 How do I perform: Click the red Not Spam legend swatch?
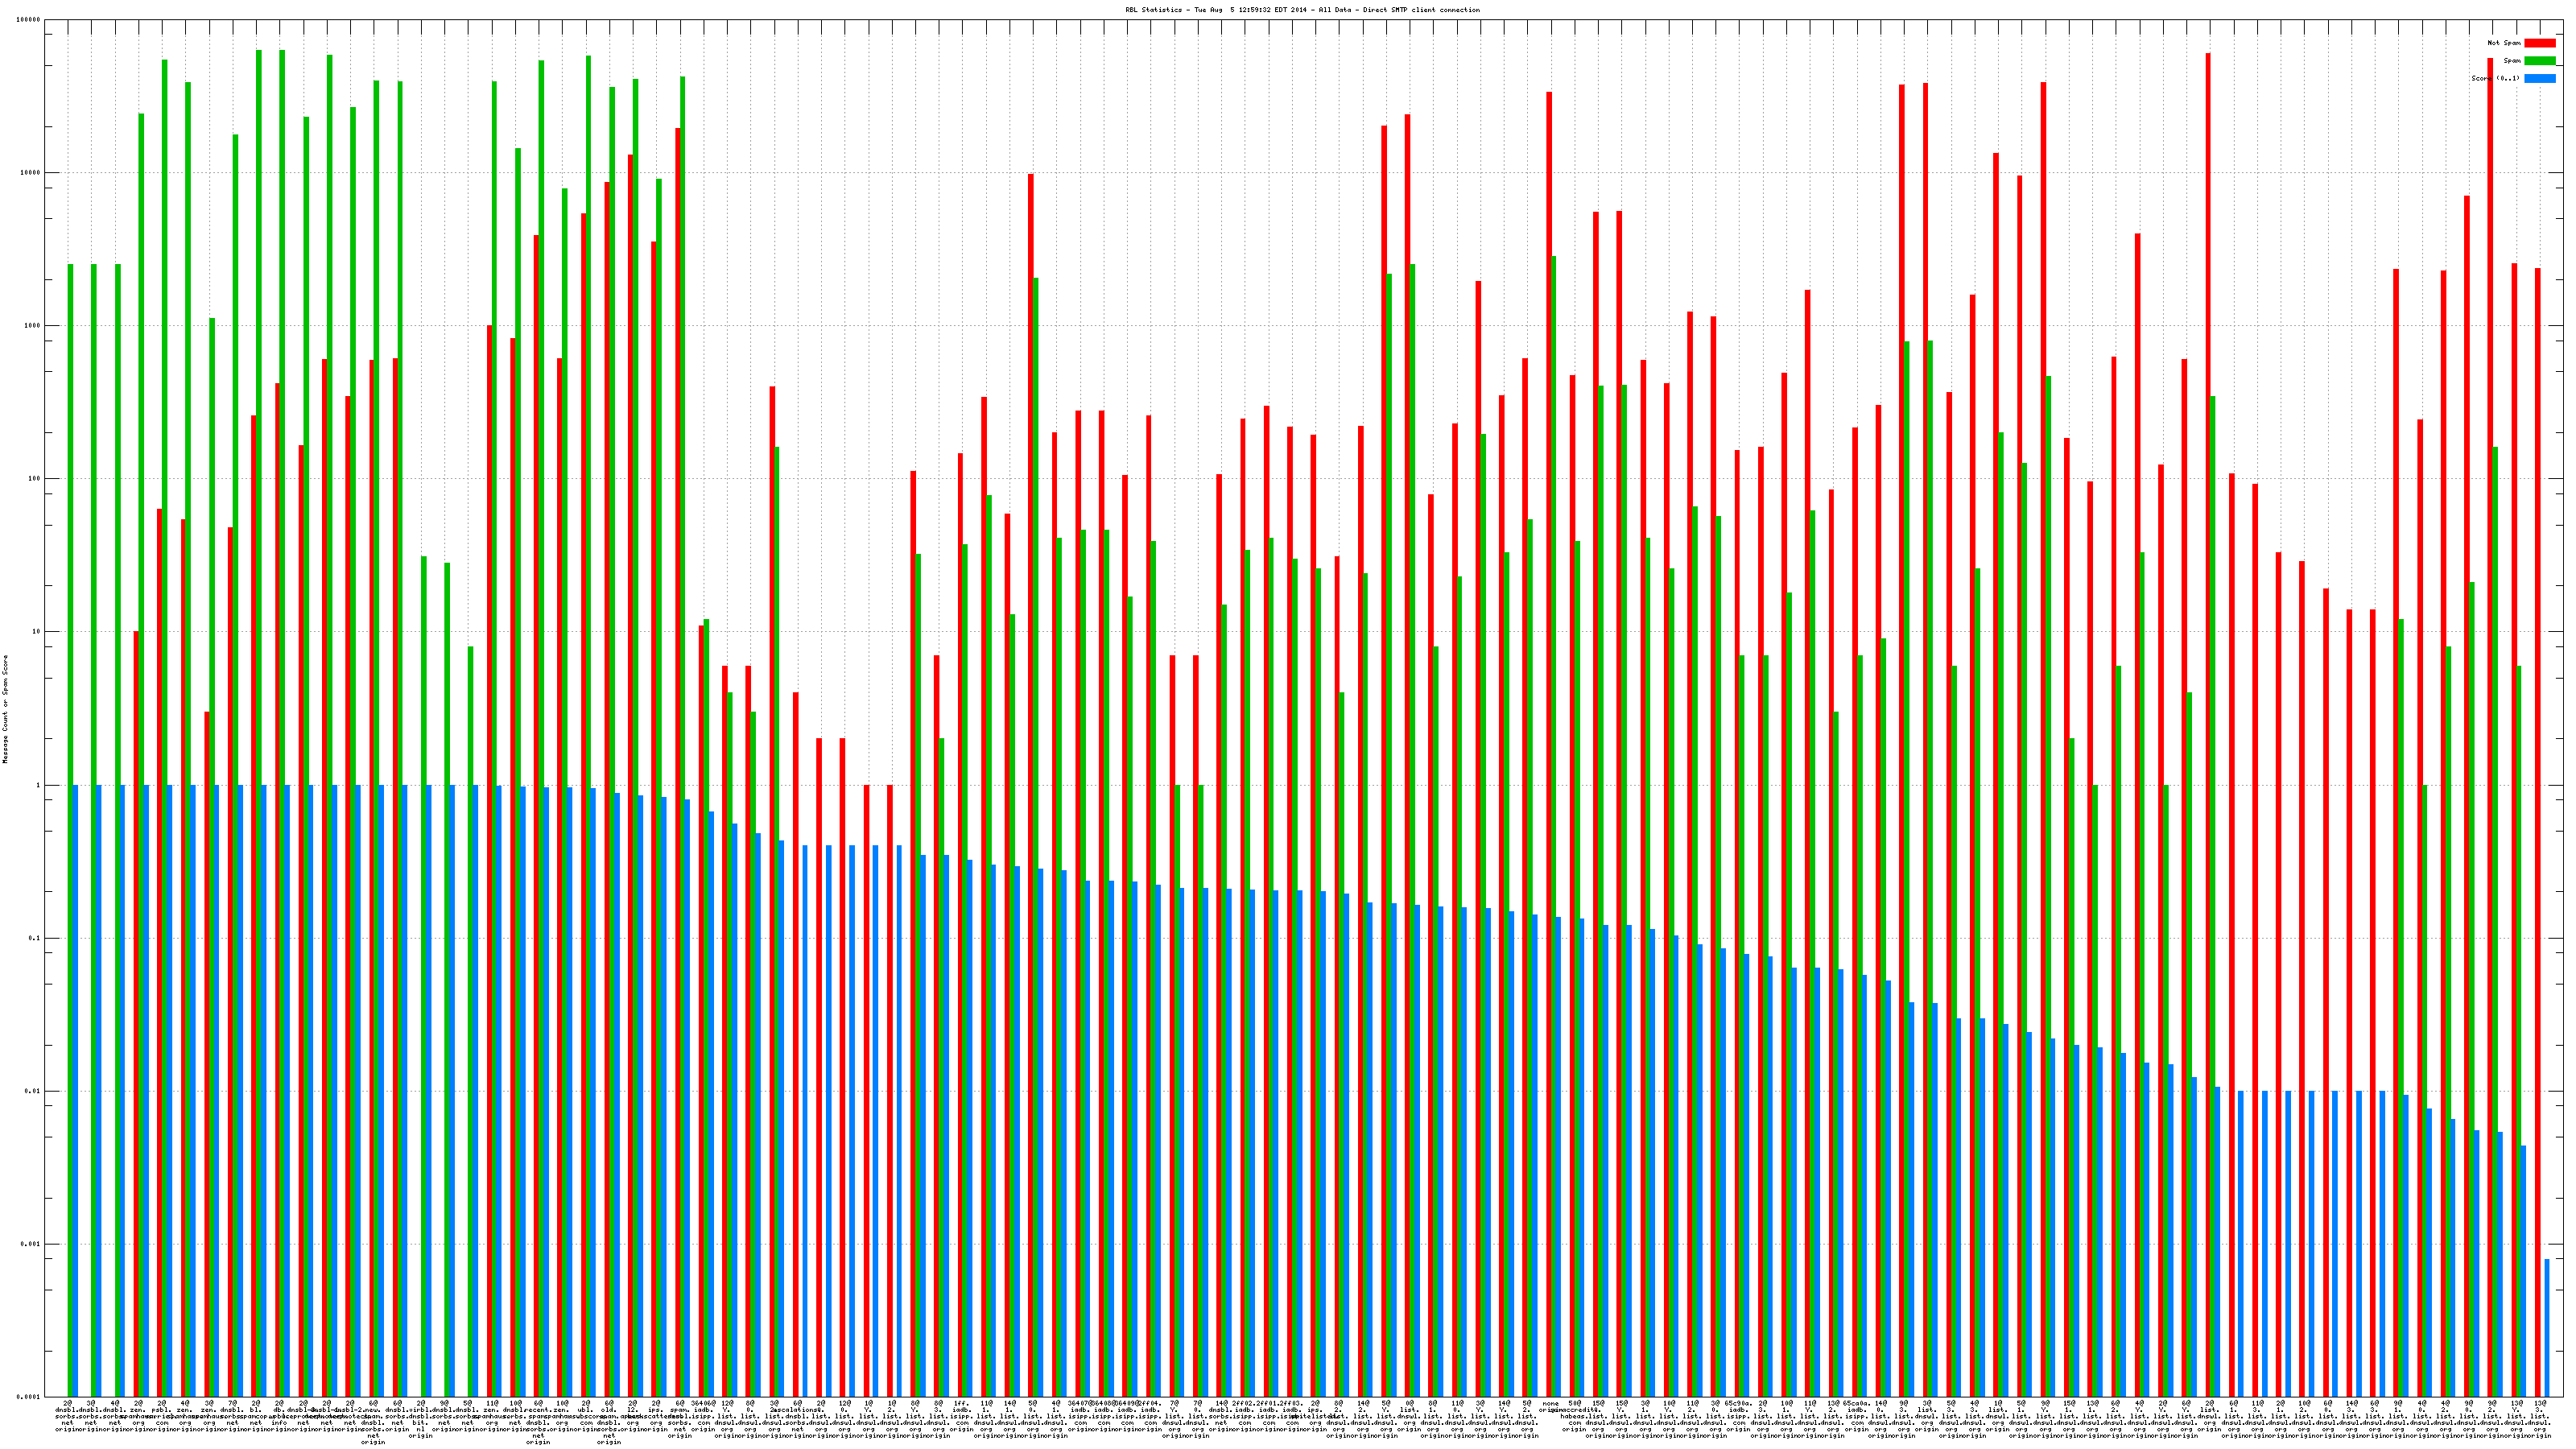point(2539,43)
